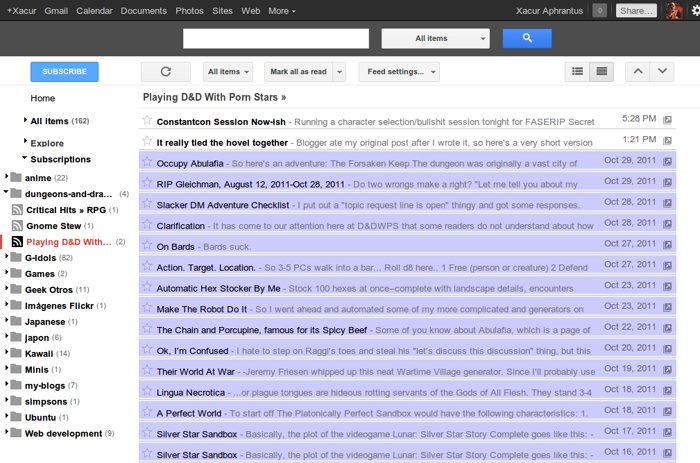Open the notifications counter box
Viewport: 700px width, 463px height.
(600, 11)
